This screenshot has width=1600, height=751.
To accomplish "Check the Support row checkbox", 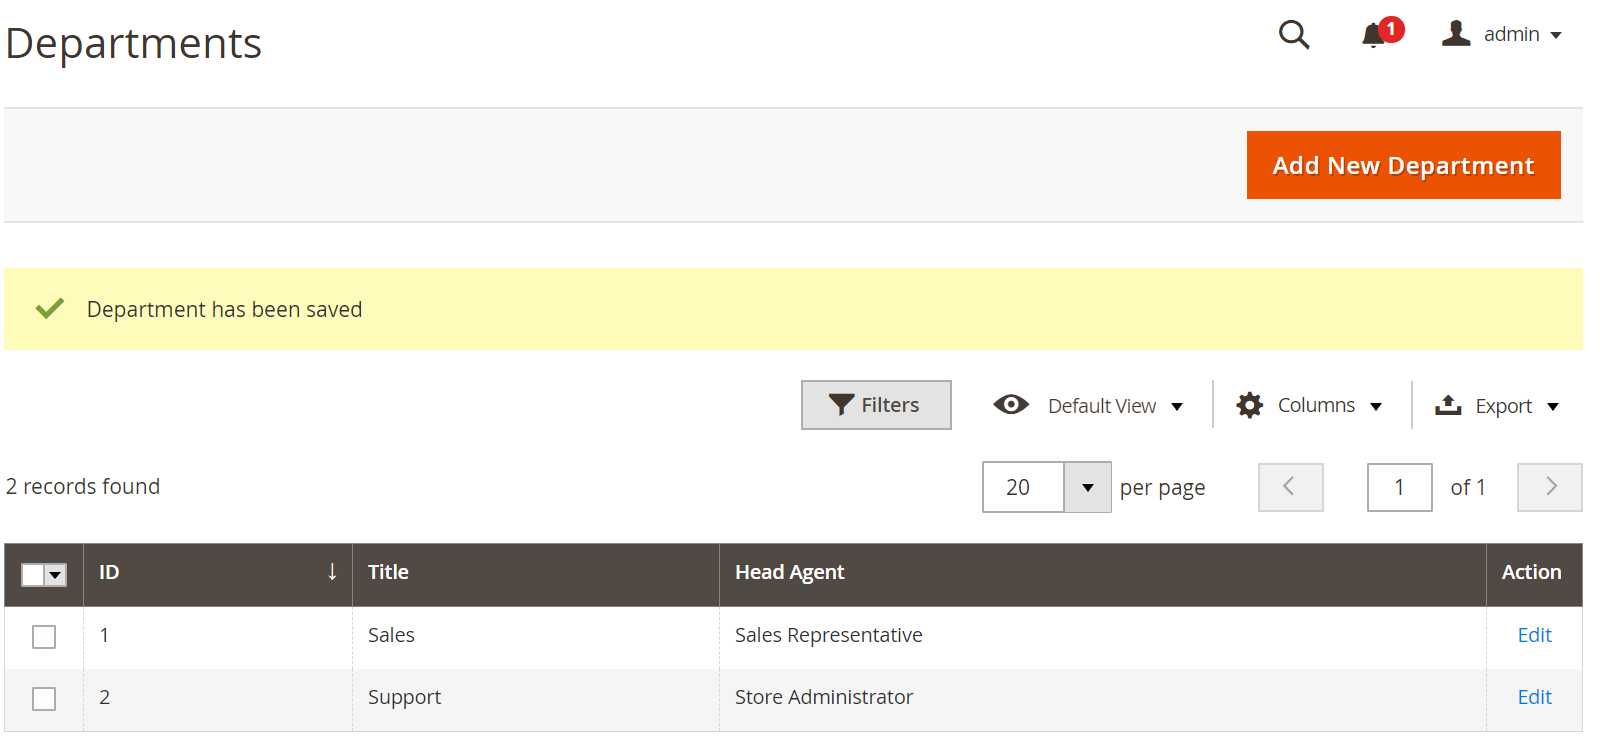I will pos(44,699).
